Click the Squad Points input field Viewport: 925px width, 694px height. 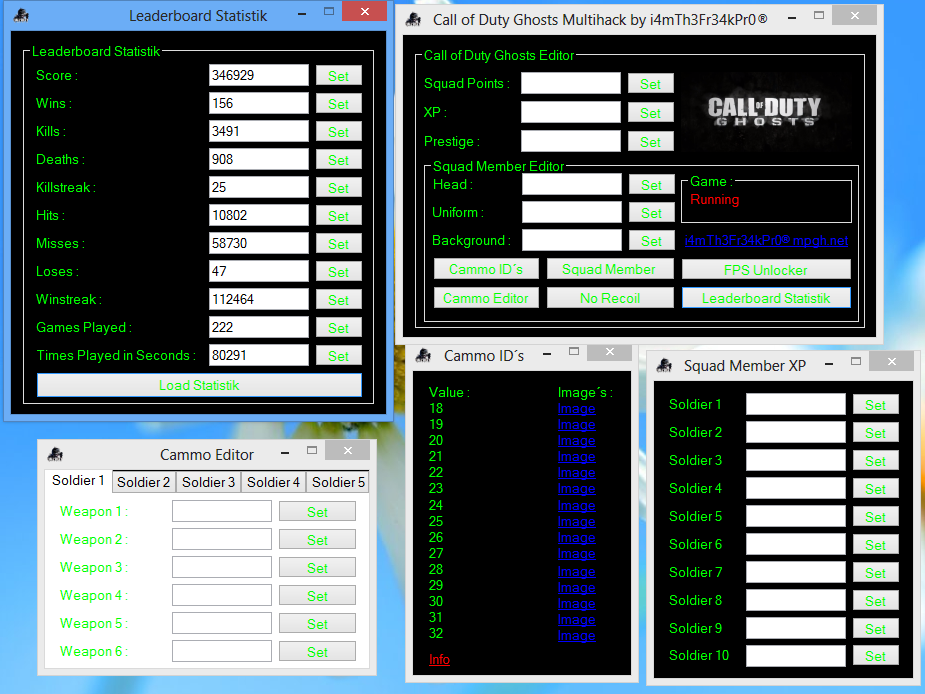[x=571, y=83]
